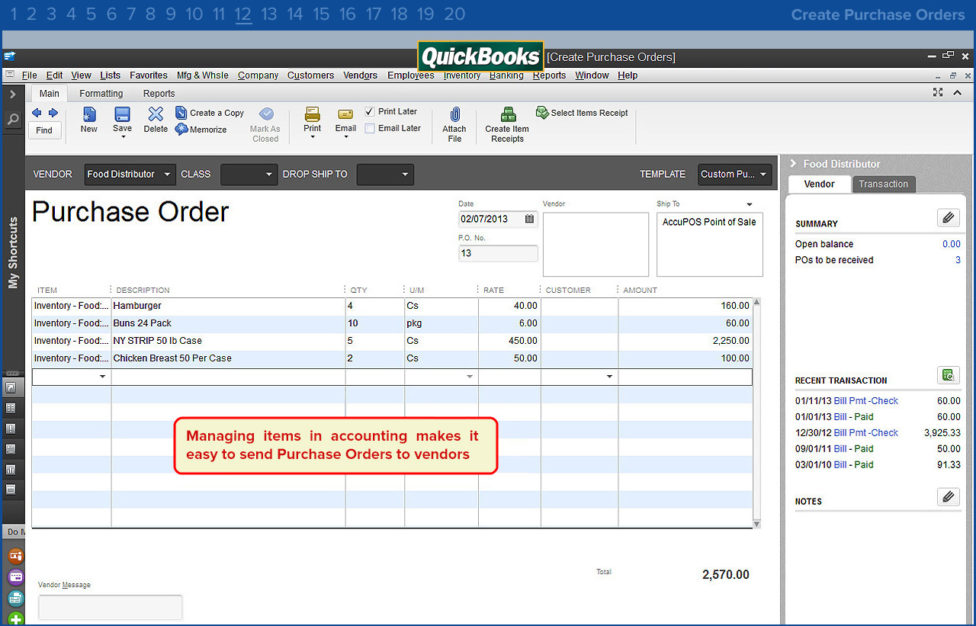Open the search magnifier in the sidebar
Viewport: 976px width, 626px height.
click(x=12, y=119)
